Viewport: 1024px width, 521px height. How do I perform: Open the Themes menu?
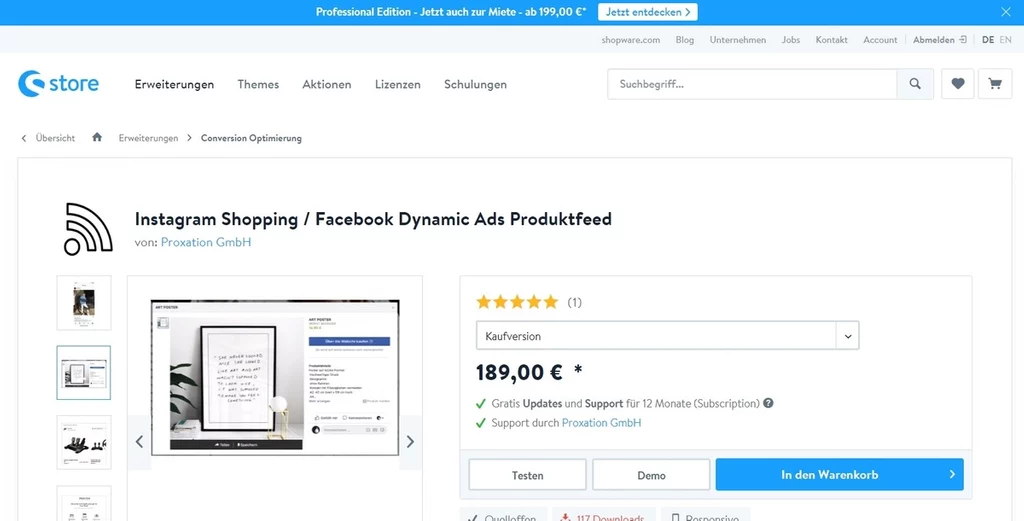[x=258, y=84]
